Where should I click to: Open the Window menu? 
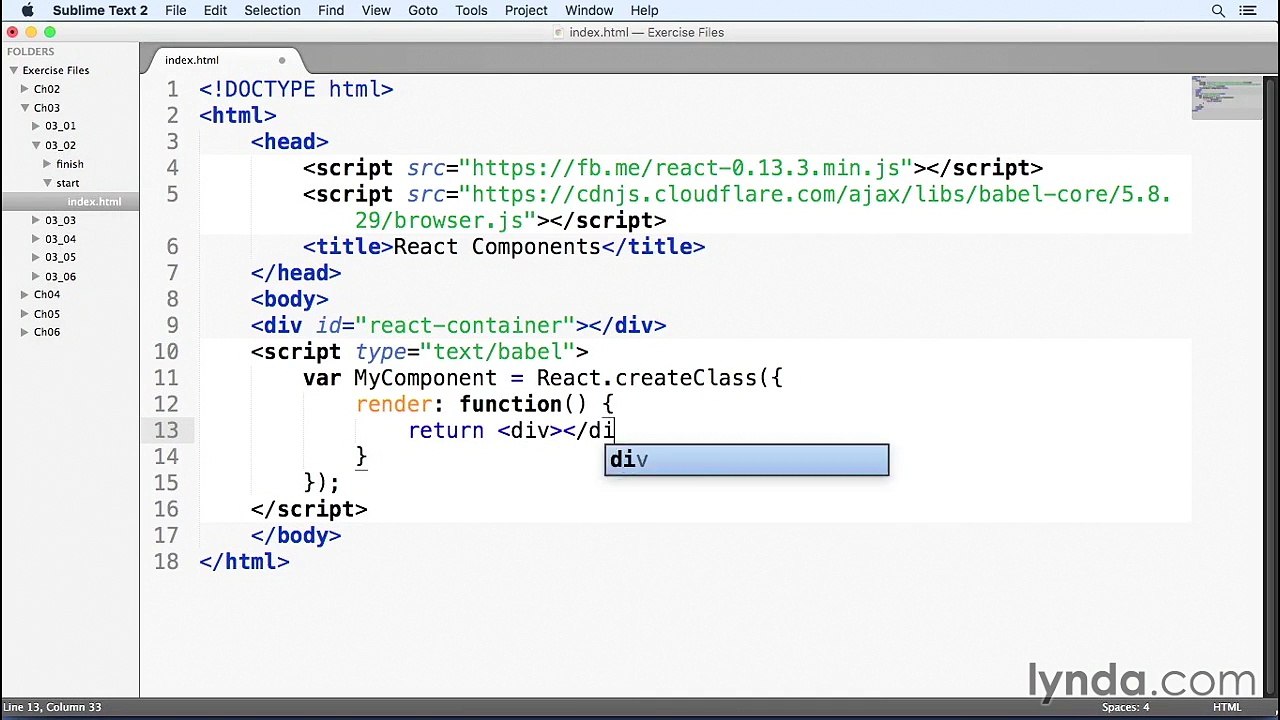(x=589, y=10)
